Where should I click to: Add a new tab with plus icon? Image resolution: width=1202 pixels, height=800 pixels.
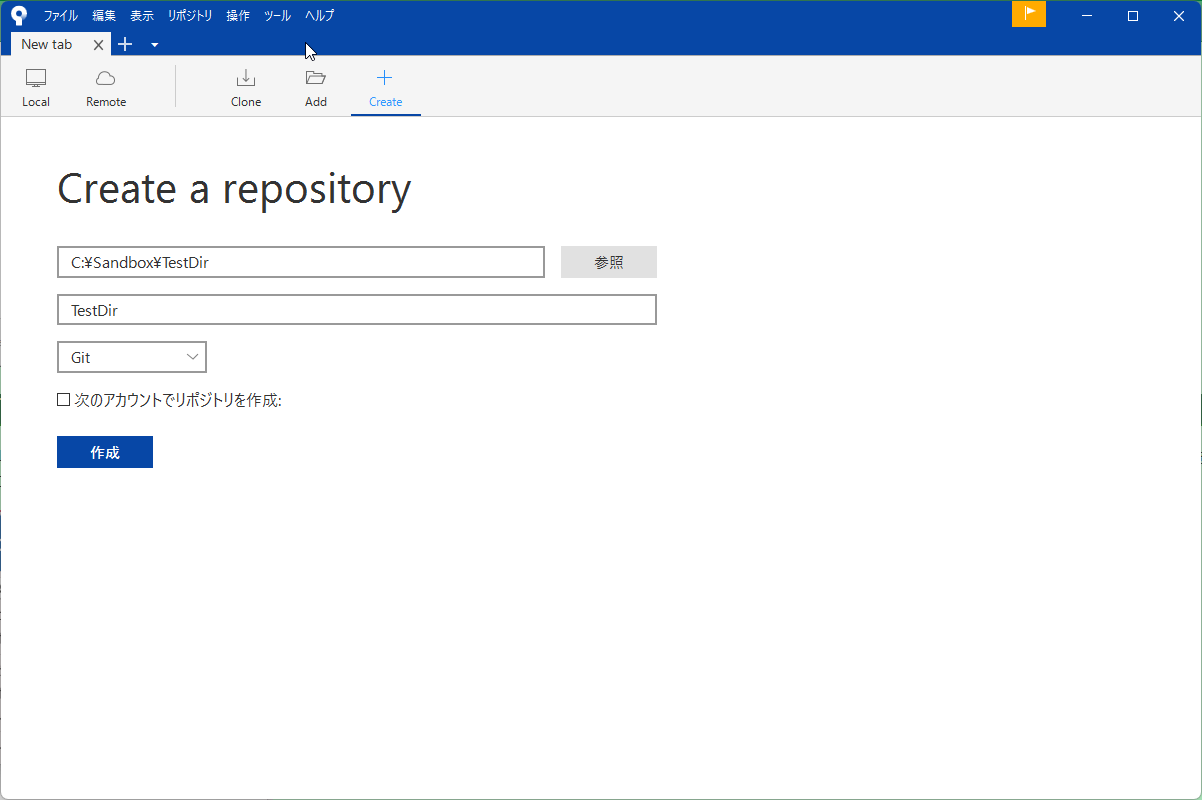(125, 44)
